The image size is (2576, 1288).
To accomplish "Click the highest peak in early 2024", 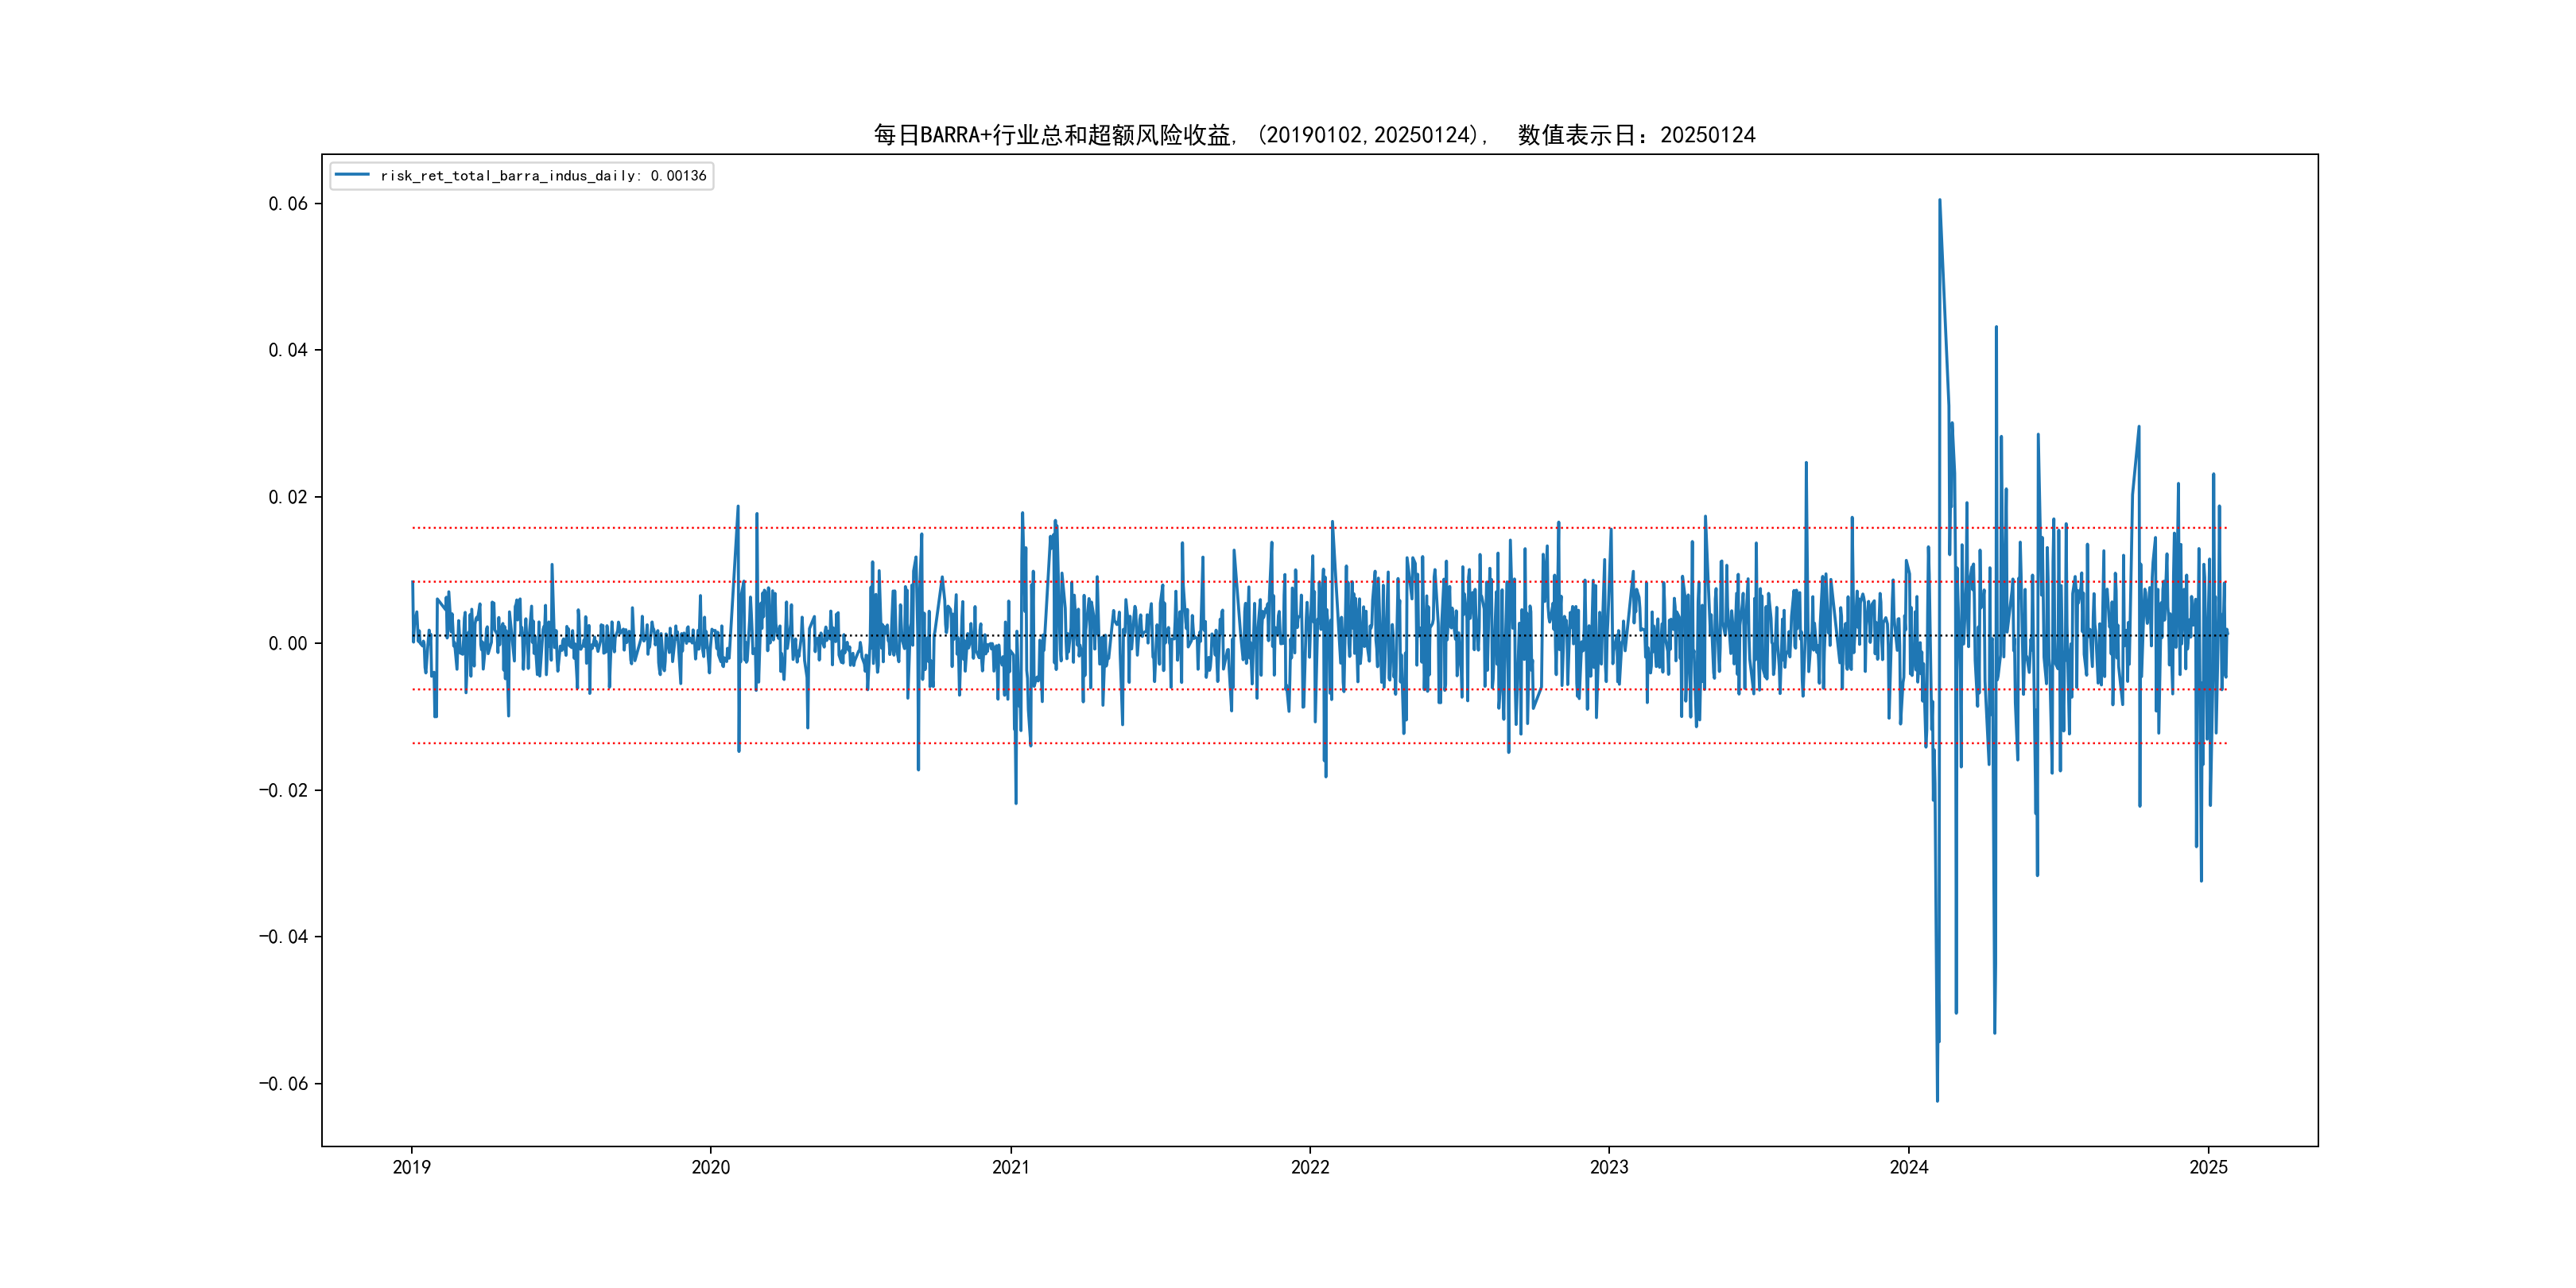I will [x=1939, y=201].
